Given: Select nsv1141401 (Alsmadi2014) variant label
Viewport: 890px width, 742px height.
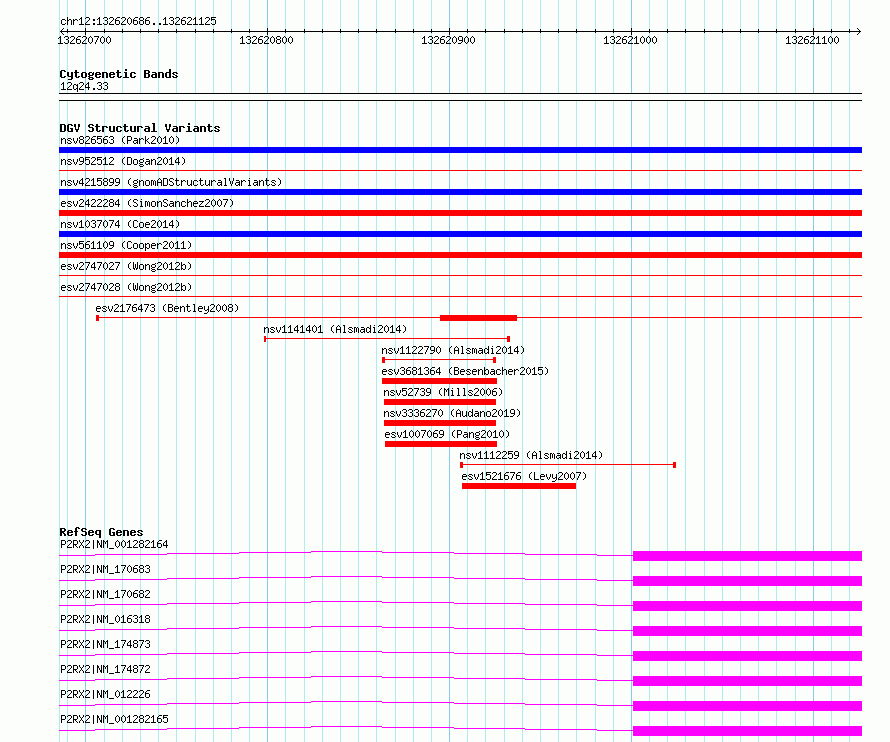Looking at the screenshot, I should click(335, 329).
